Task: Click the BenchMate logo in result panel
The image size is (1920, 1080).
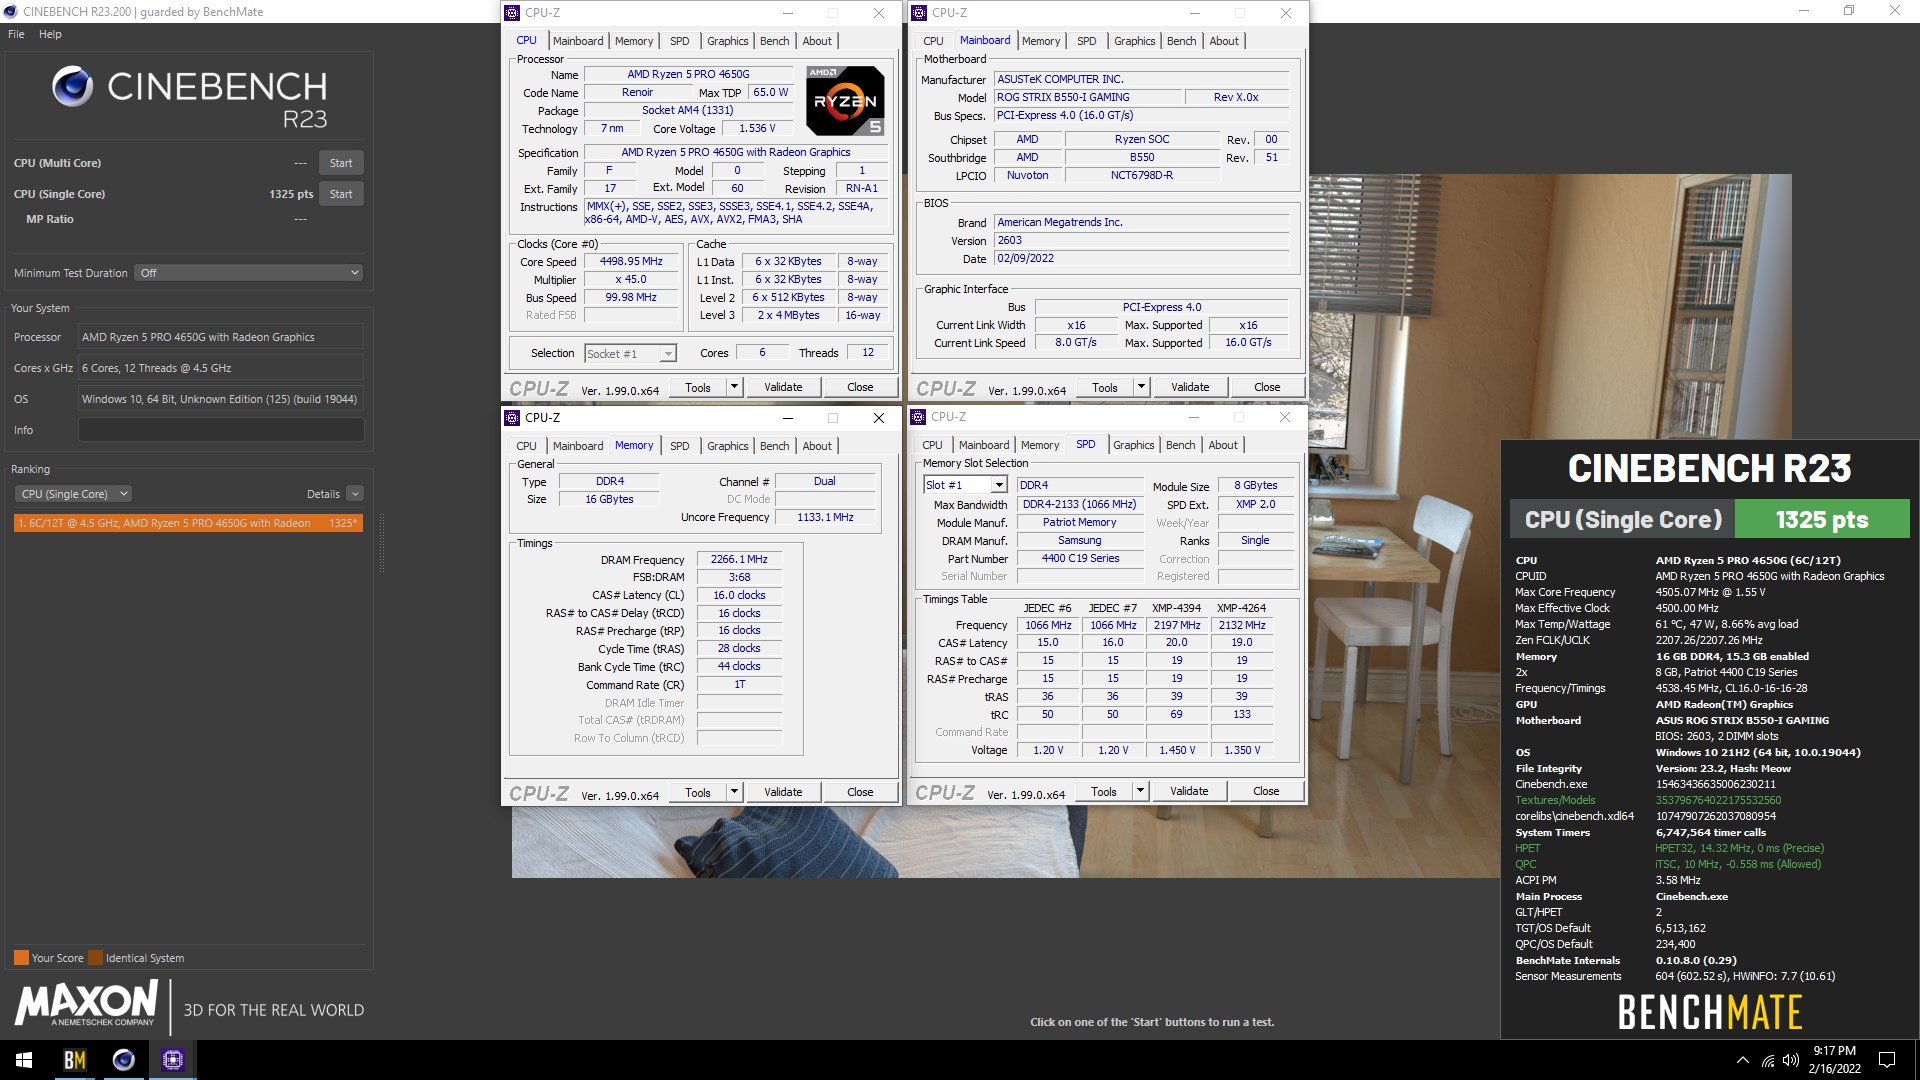Action: pyautogui.click(x=1709, y=1012)
